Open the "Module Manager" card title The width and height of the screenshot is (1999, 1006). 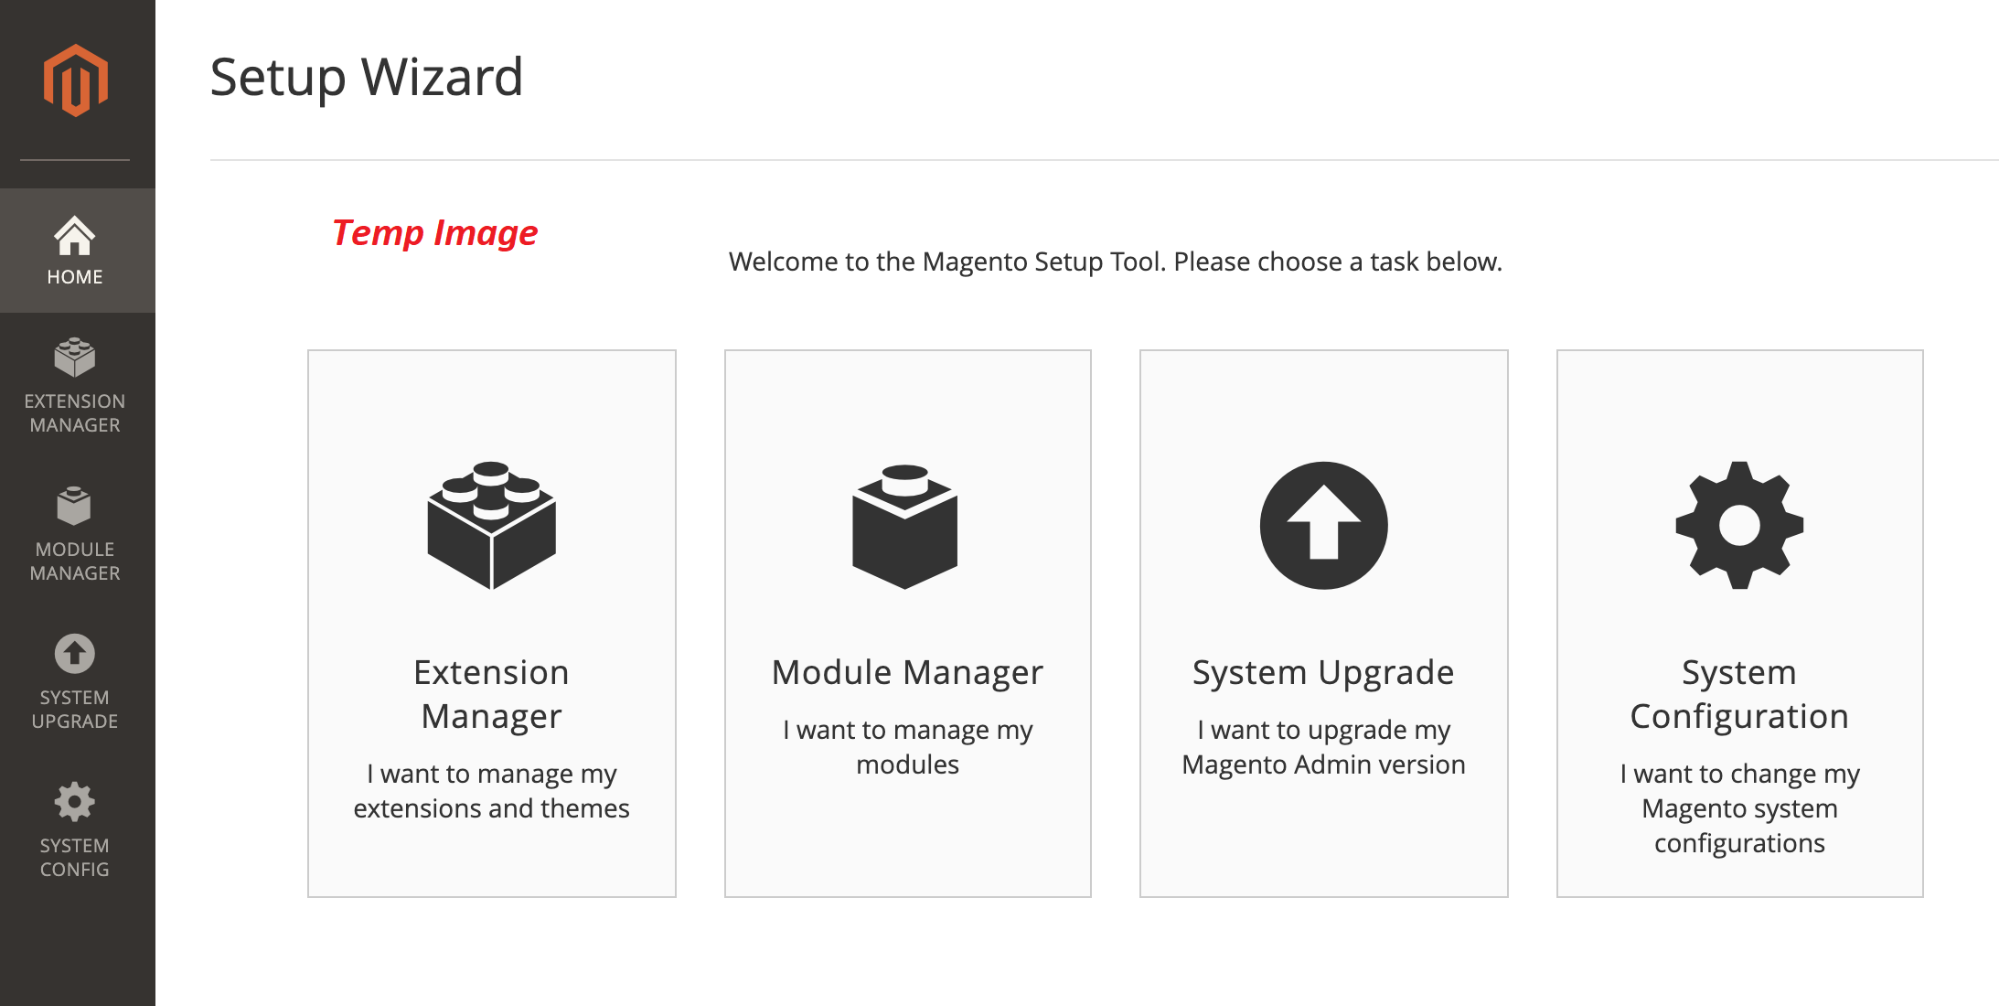tap(907, 672)
